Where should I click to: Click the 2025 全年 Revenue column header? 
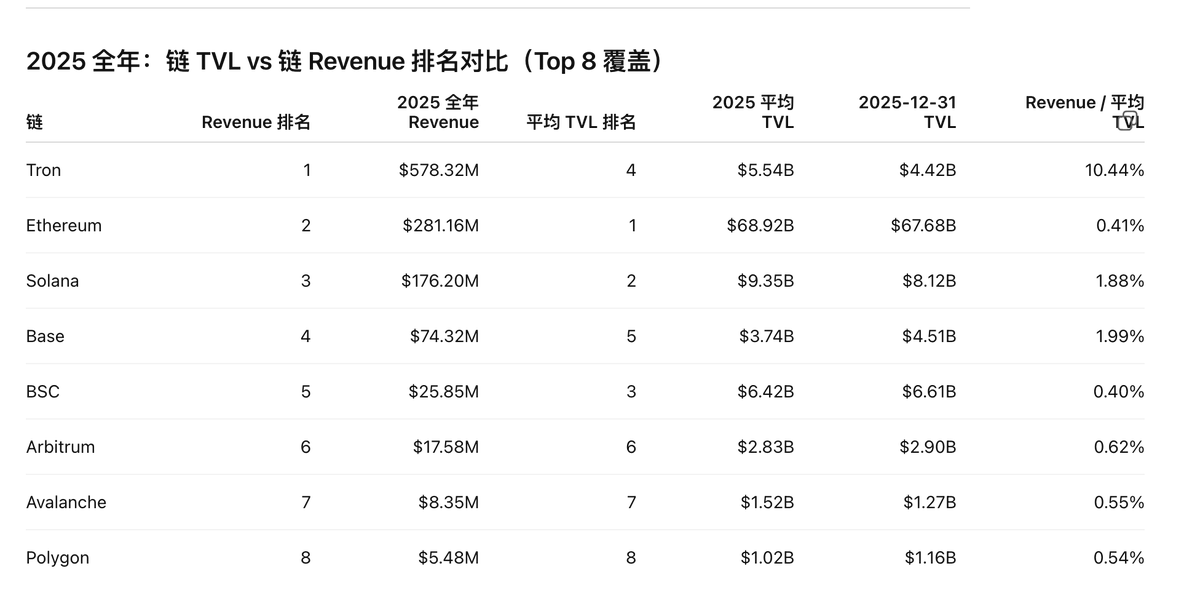pyautogui.click(x=438, y=112)
